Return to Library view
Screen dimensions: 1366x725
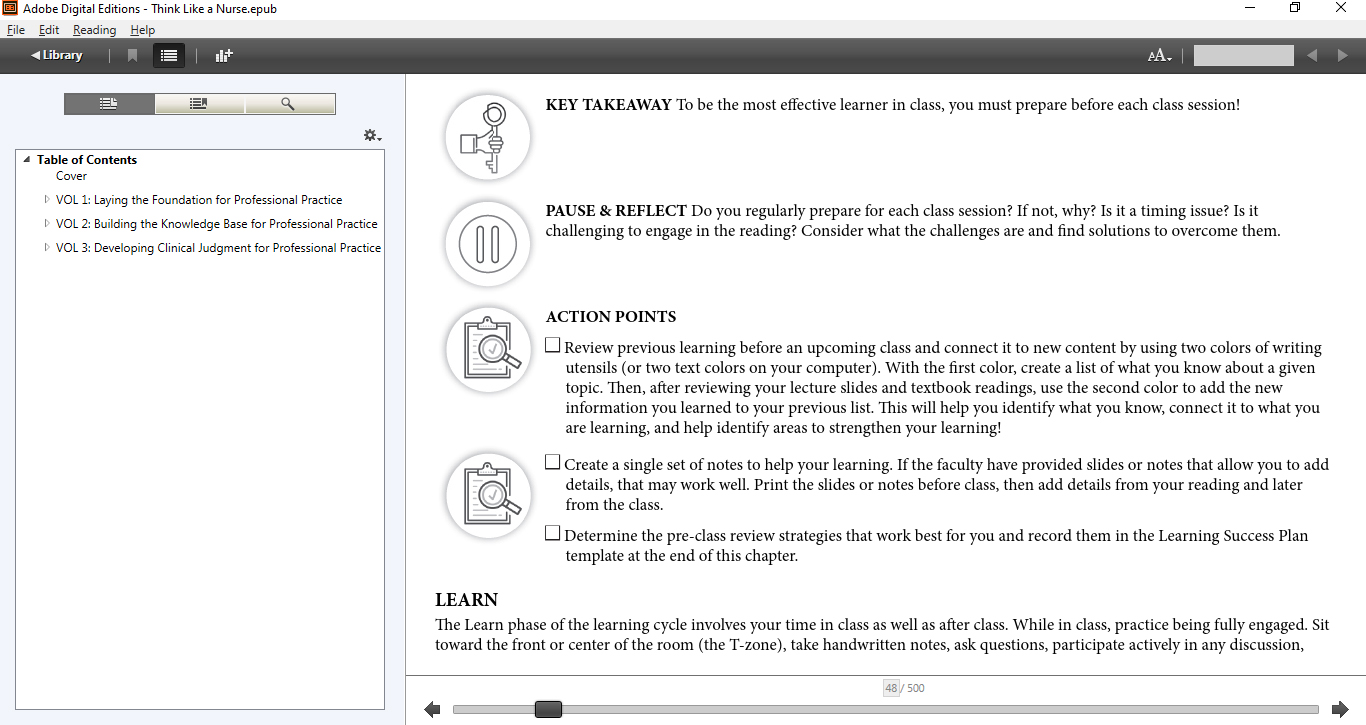56,55
